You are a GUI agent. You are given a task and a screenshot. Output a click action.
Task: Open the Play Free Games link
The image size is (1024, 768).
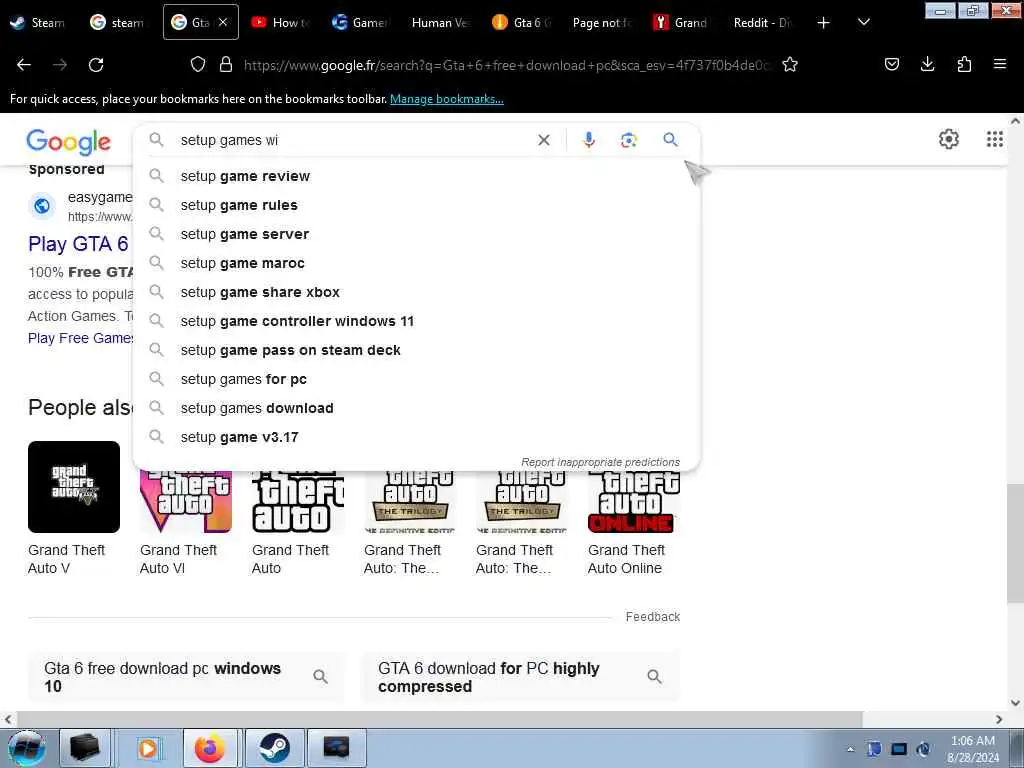tap(80, 338)
